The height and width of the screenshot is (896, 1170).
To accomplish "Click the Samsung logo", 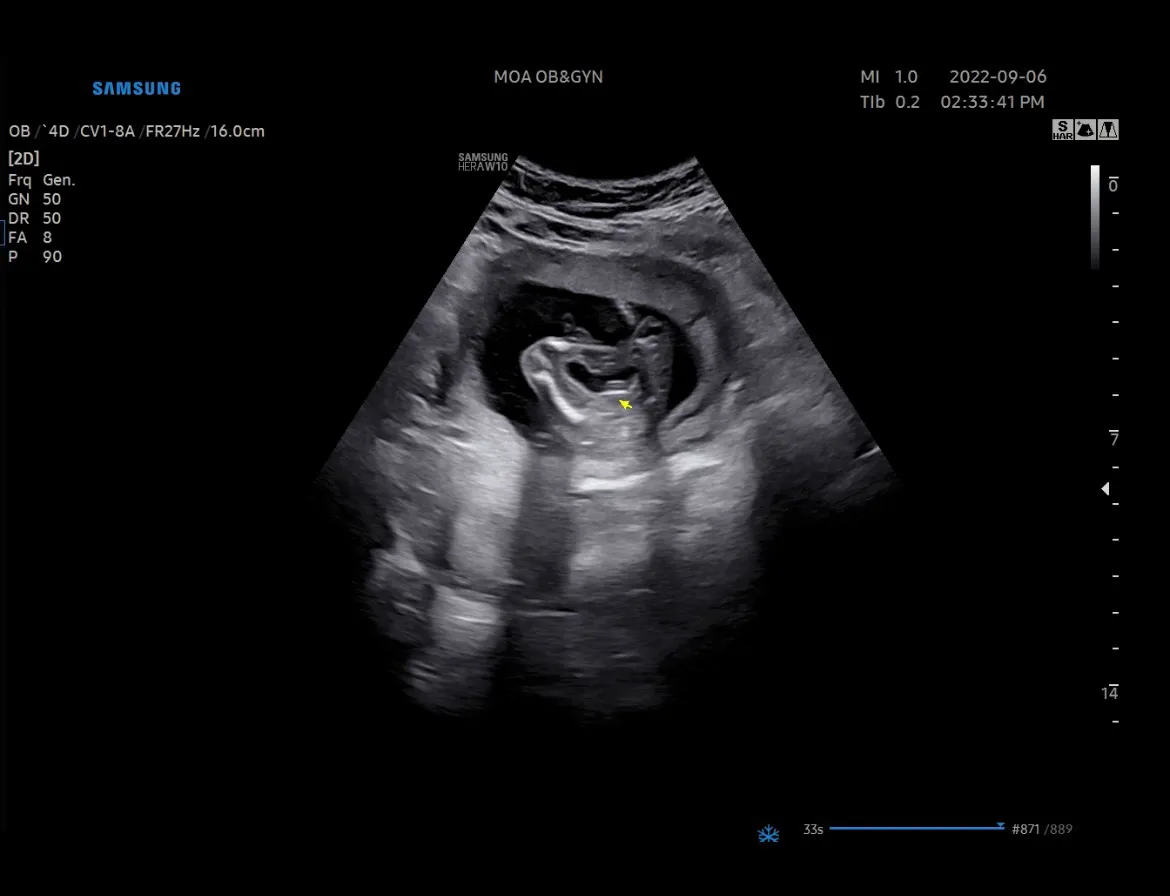I will [137, 89].
